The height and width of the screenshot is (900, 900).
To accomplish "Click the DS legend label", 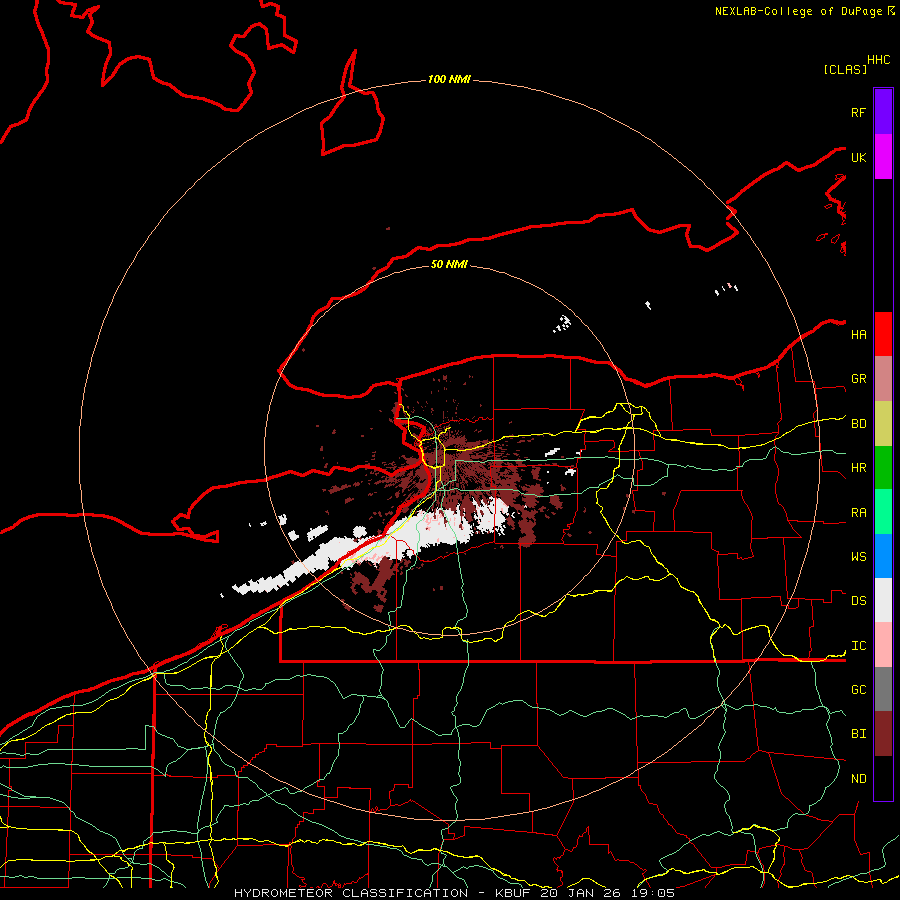I will pos(858,601).
